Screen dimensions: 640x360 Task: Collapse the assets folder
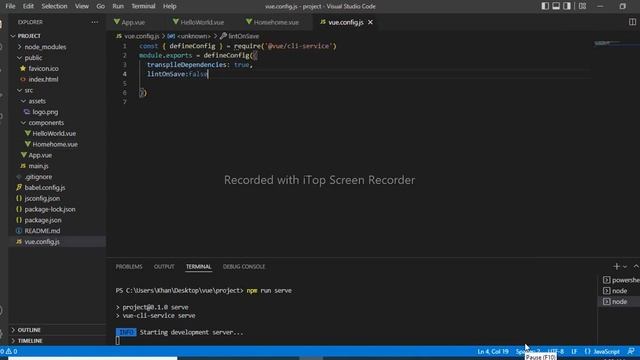coord(37,101)
